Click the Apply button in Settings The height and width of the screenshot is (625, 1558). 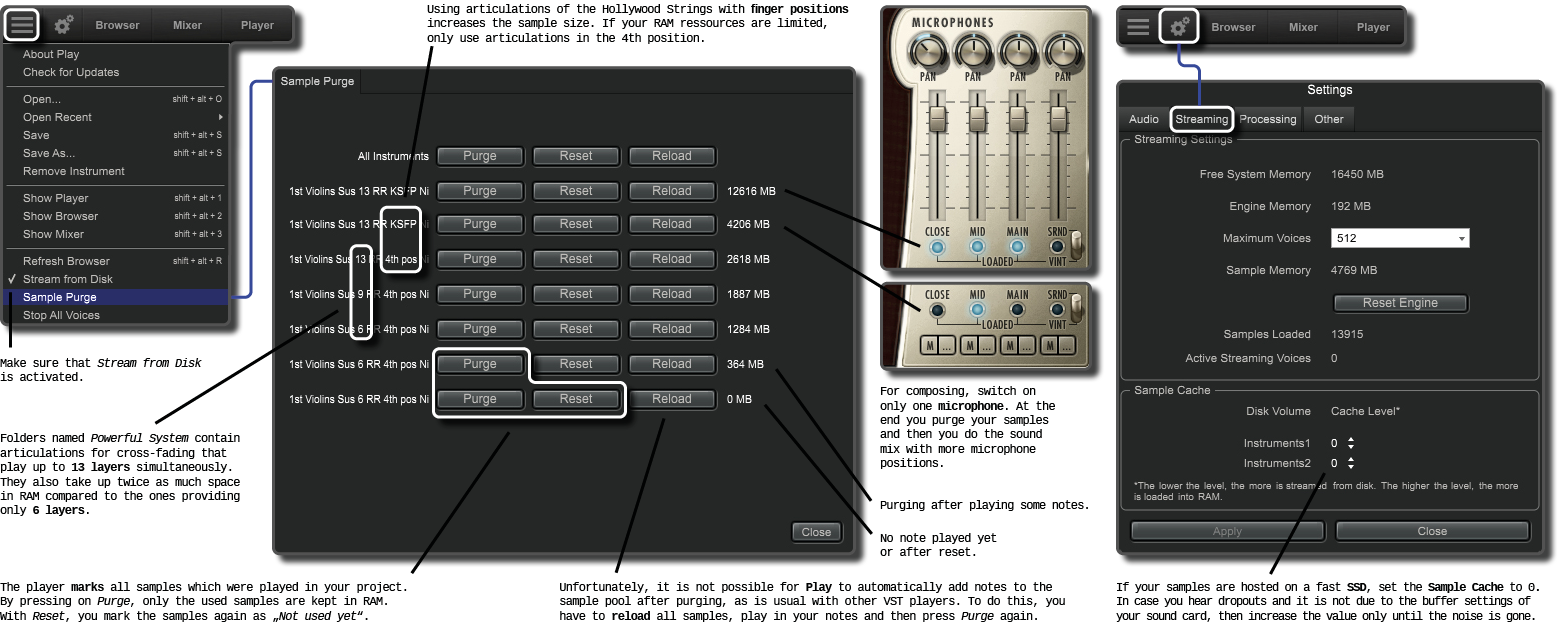tap(1227, 531)
